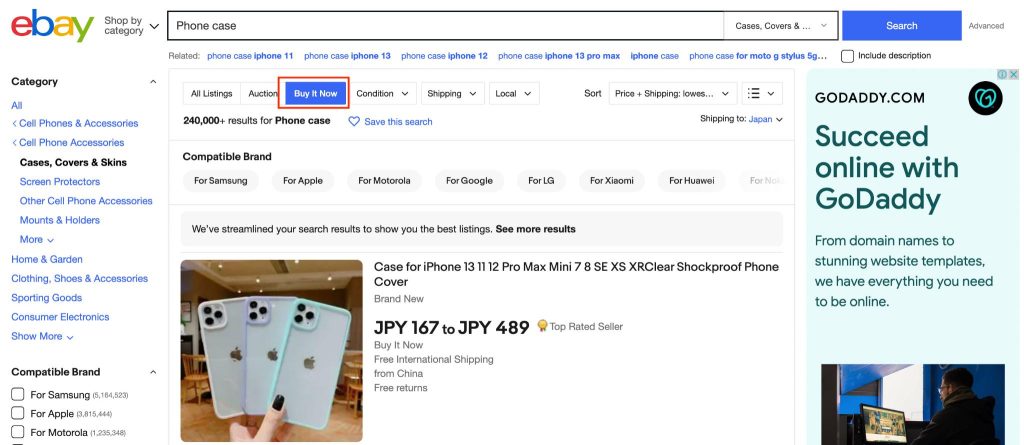Click Save this search link
The width and height of the screenshot is (1024, 445).
coord(398,122)
